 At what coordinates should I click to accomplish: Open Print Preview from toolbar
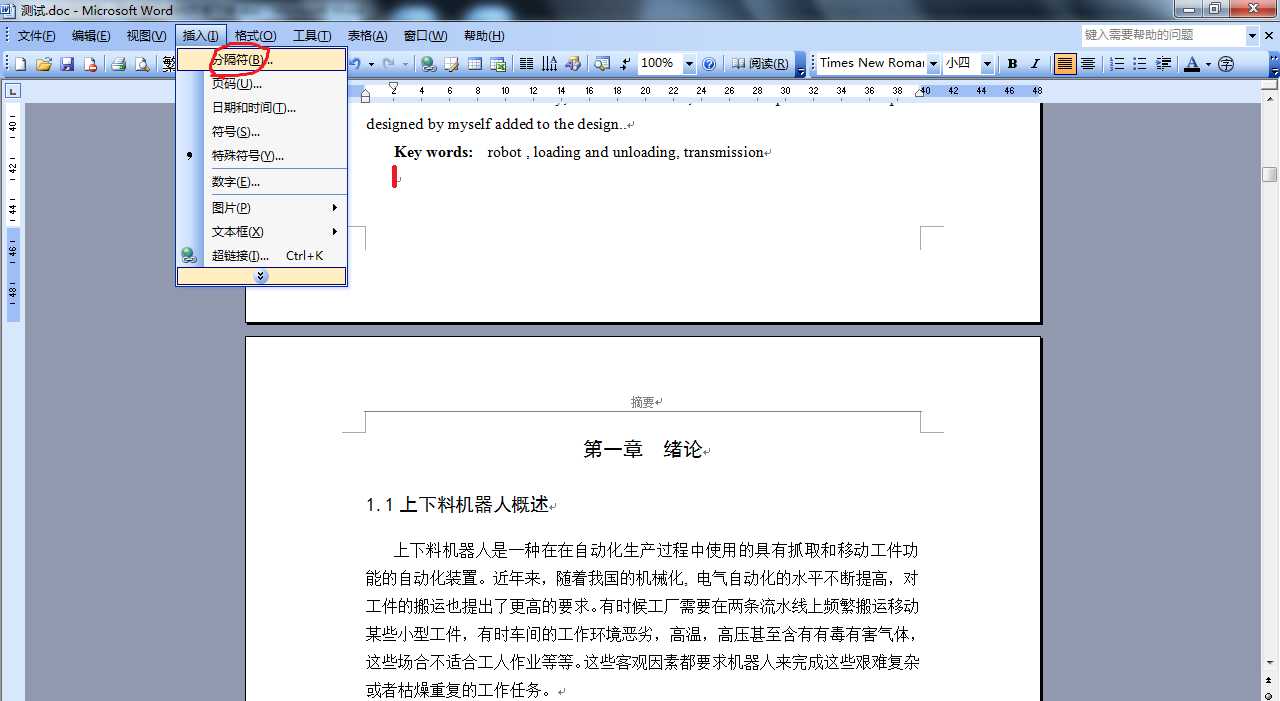[x=142, y=64]
